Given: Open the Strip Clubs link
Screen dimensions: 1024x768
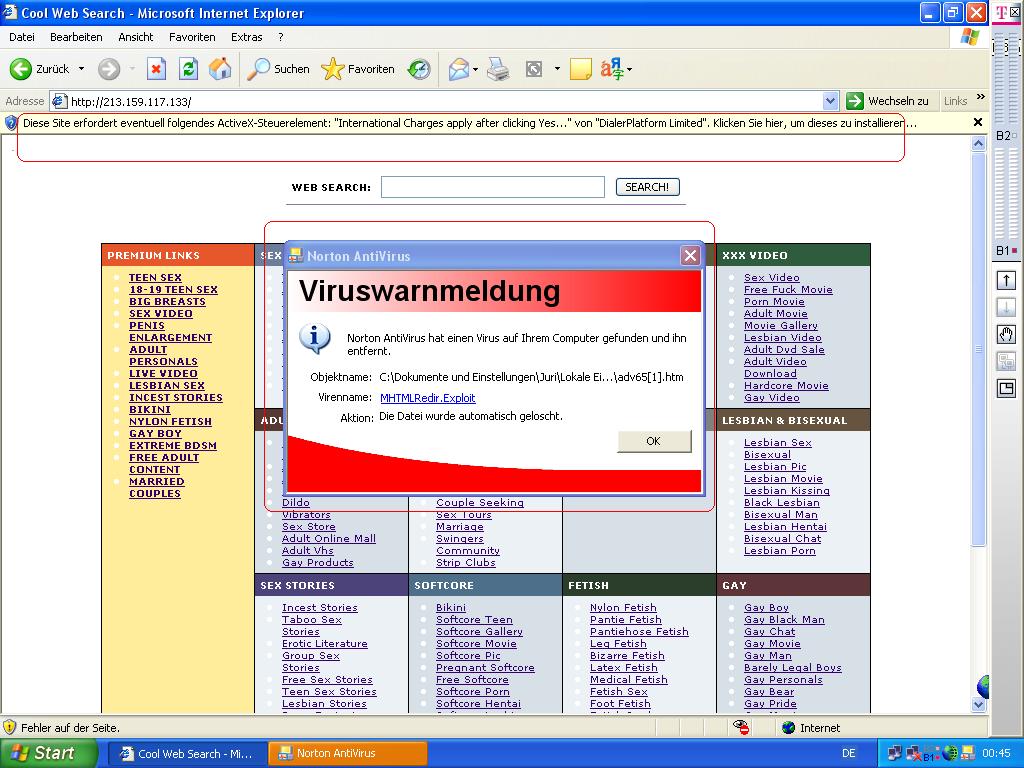Looking at the screenshot, I should coord(466,562).
